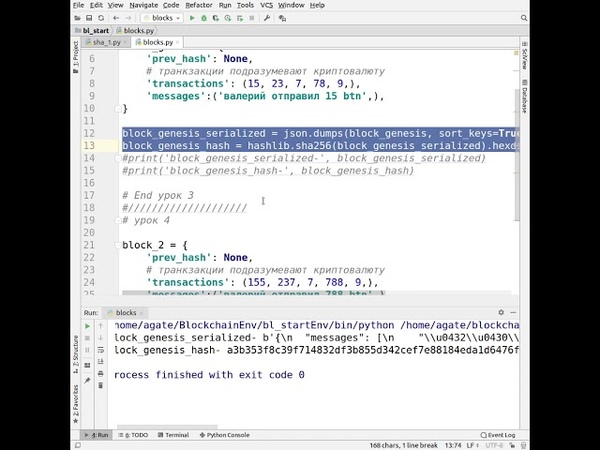Open the 'blocks' run configuration dropdown
Screen dimensions: 600x450
coord(161,17)
